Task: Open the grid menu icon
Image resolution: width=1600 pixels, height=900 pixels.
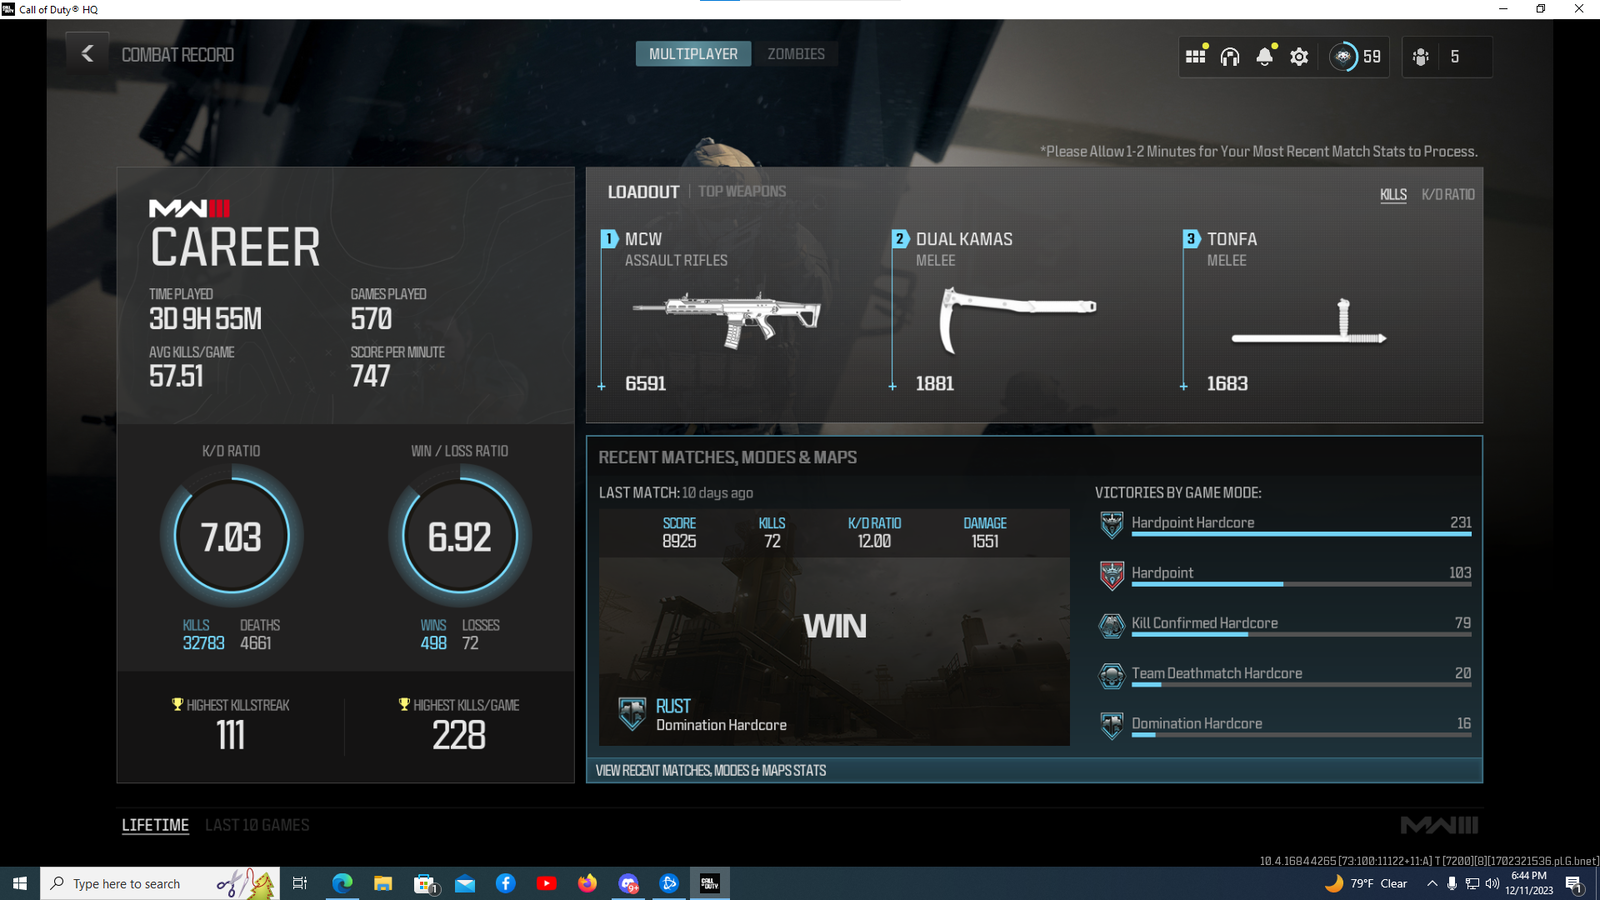Action: [1195, 57]
